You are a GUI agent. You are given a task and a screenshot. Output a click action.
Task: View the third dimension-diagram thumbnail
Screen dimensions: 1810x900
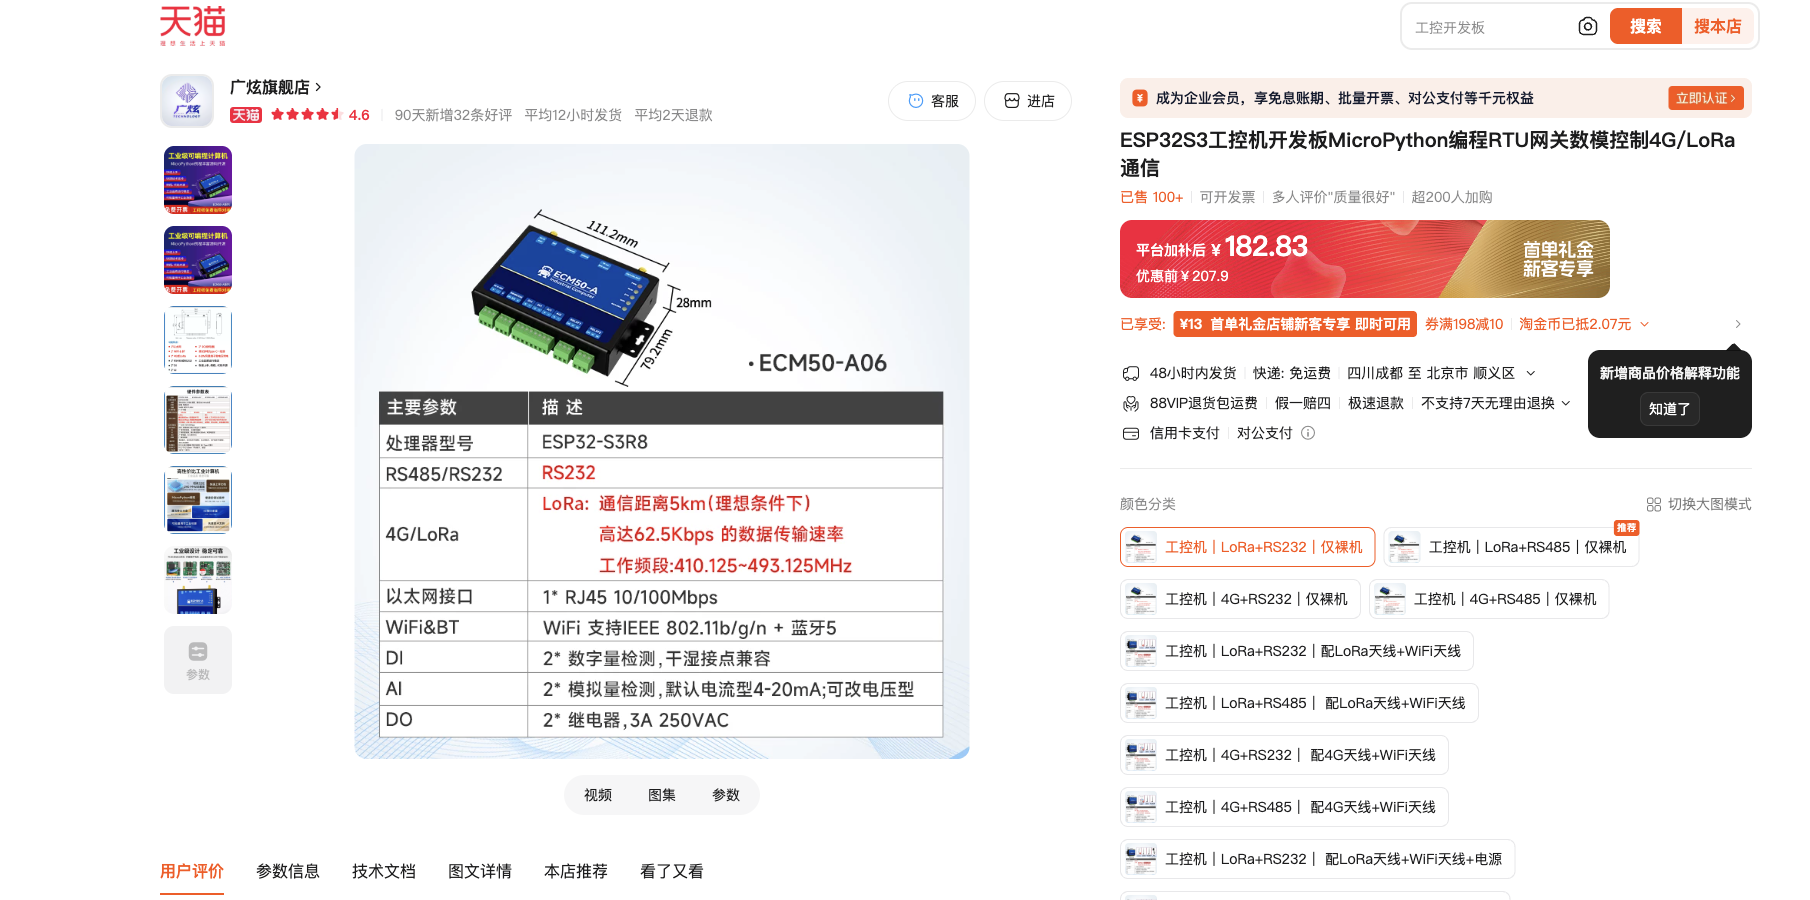point(198,340)
